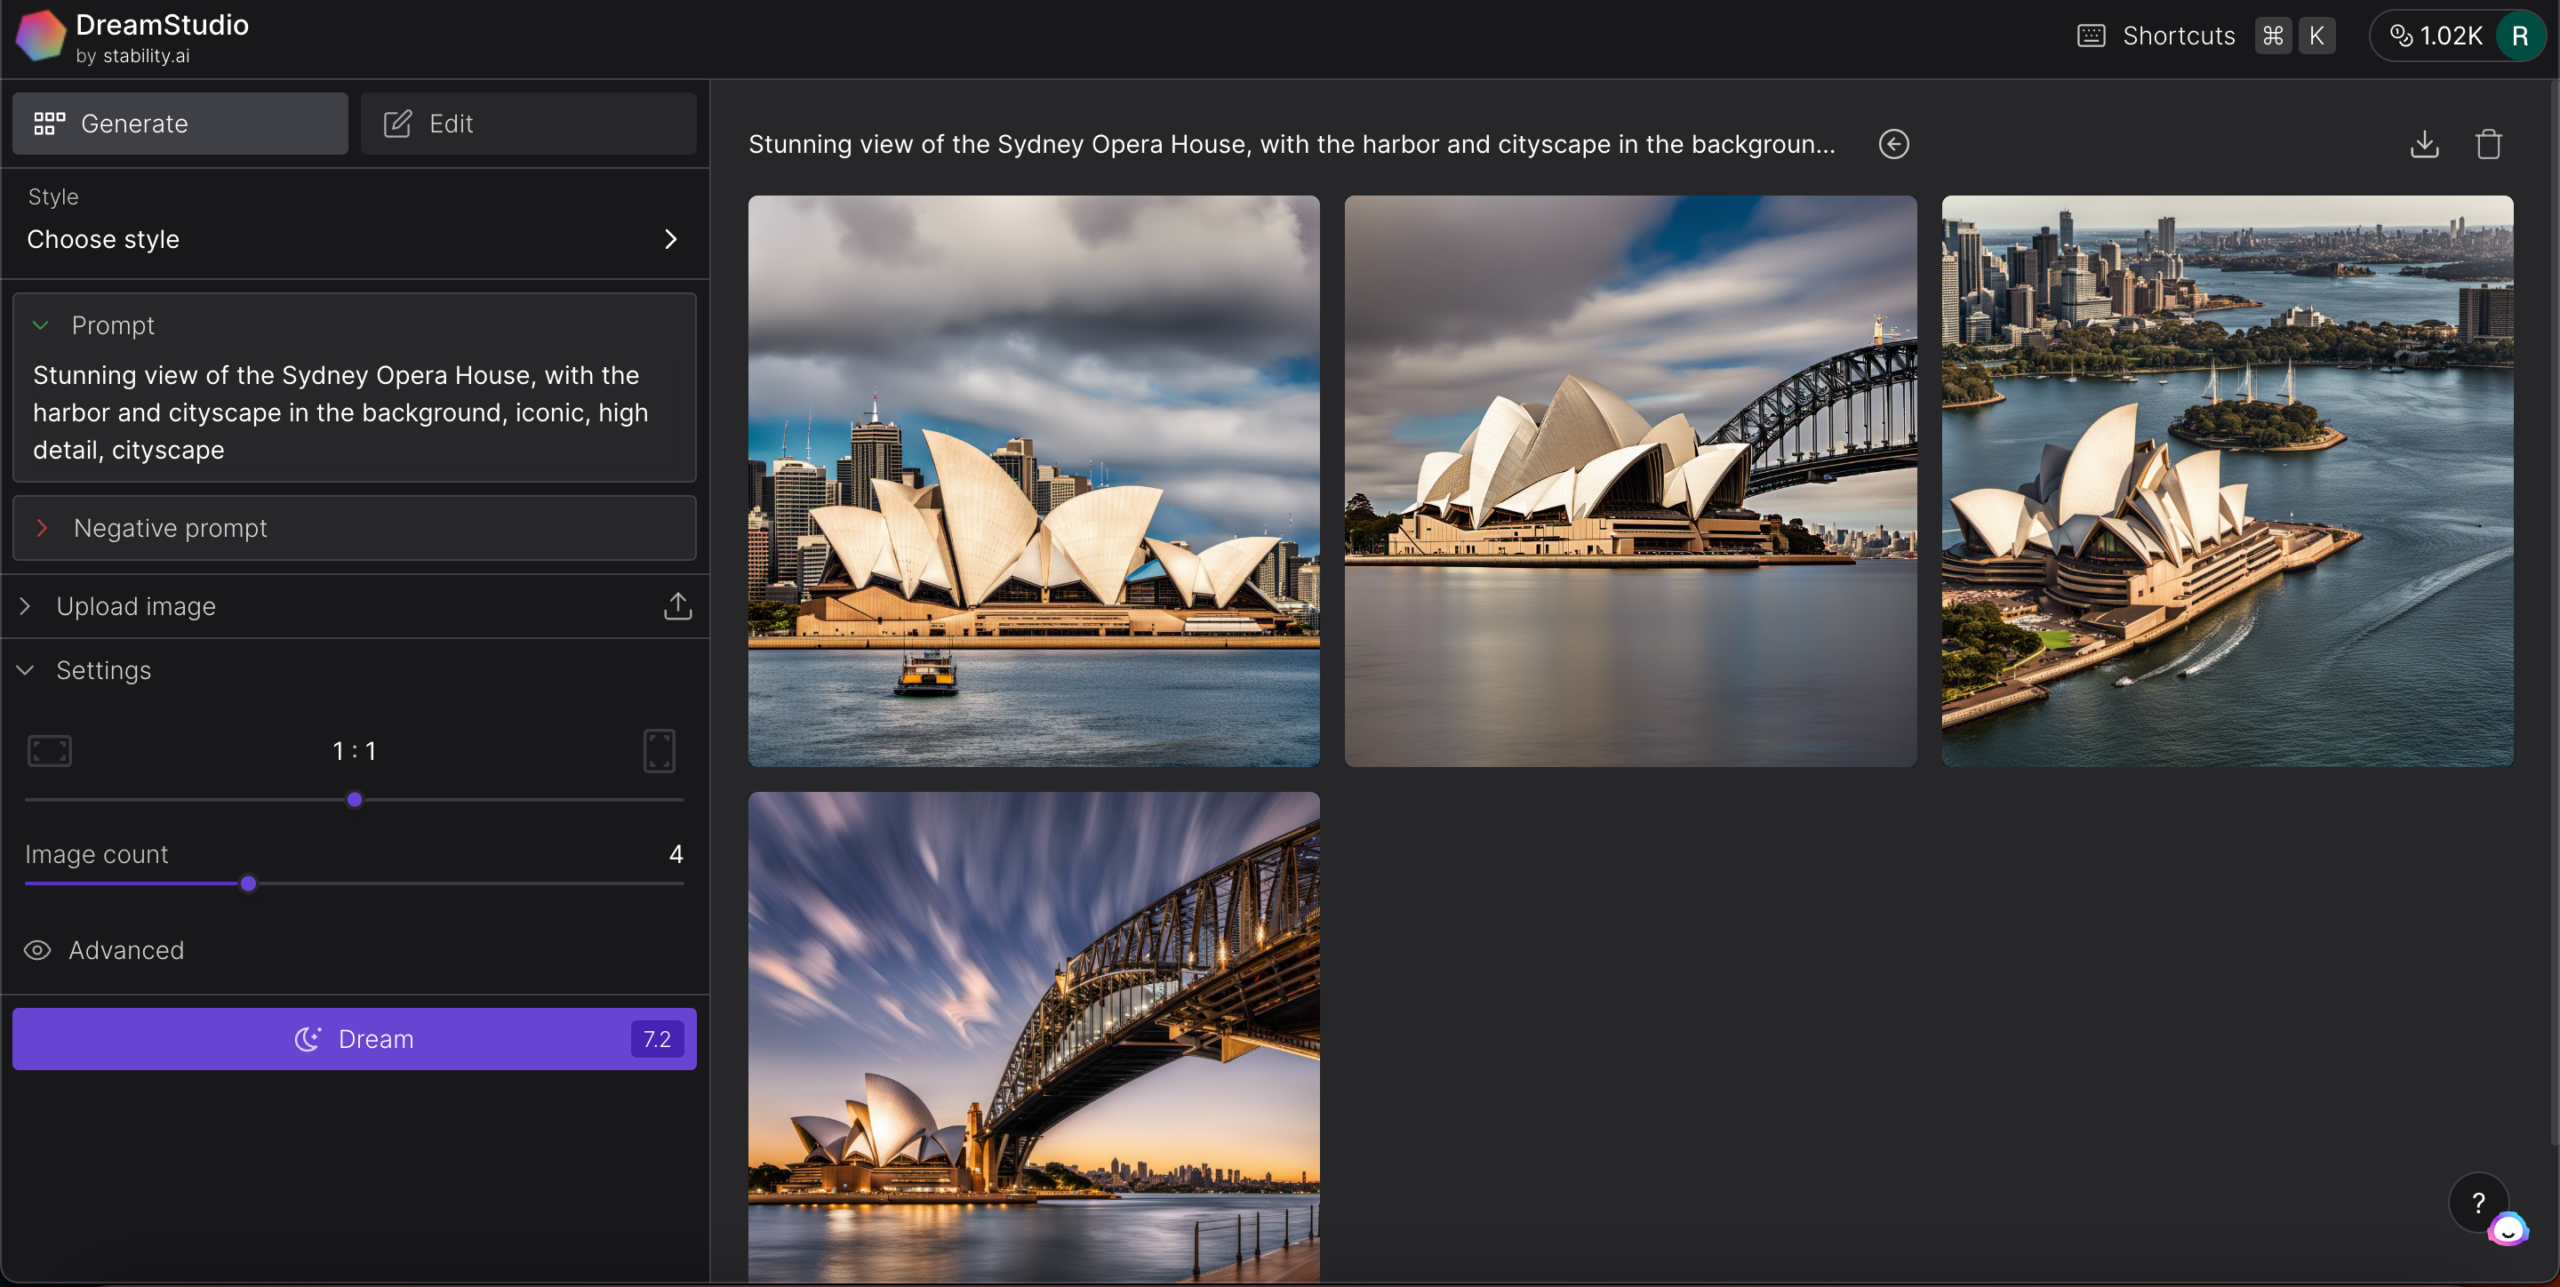Open the aerial Opera House thumbnail

pyautogui.click(x=2227, y=481)
